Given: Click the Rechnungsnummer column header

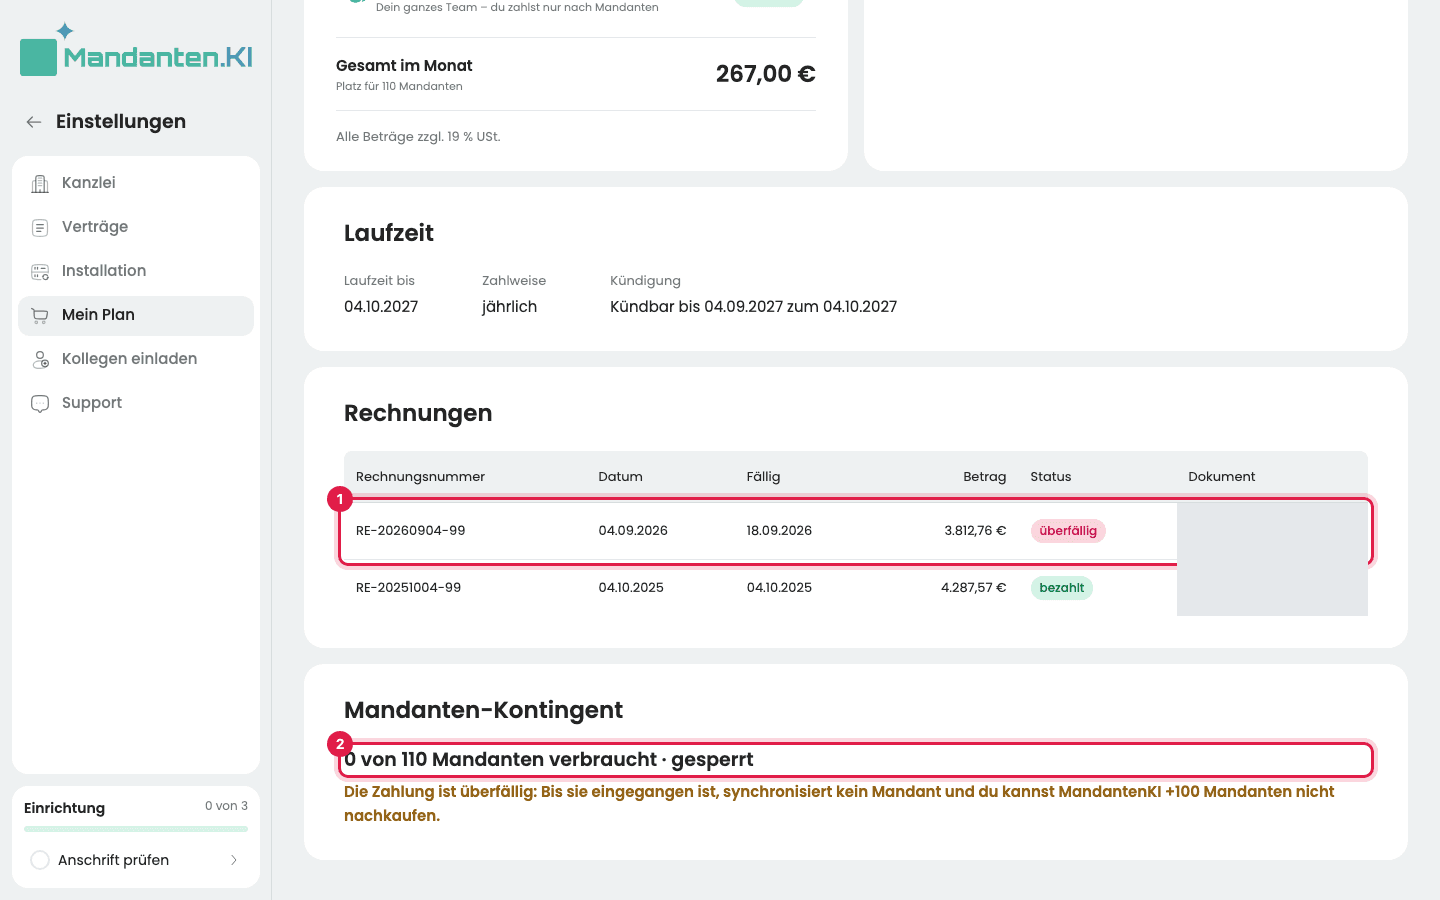Looking at the screenshot, I should pos(420,477).
